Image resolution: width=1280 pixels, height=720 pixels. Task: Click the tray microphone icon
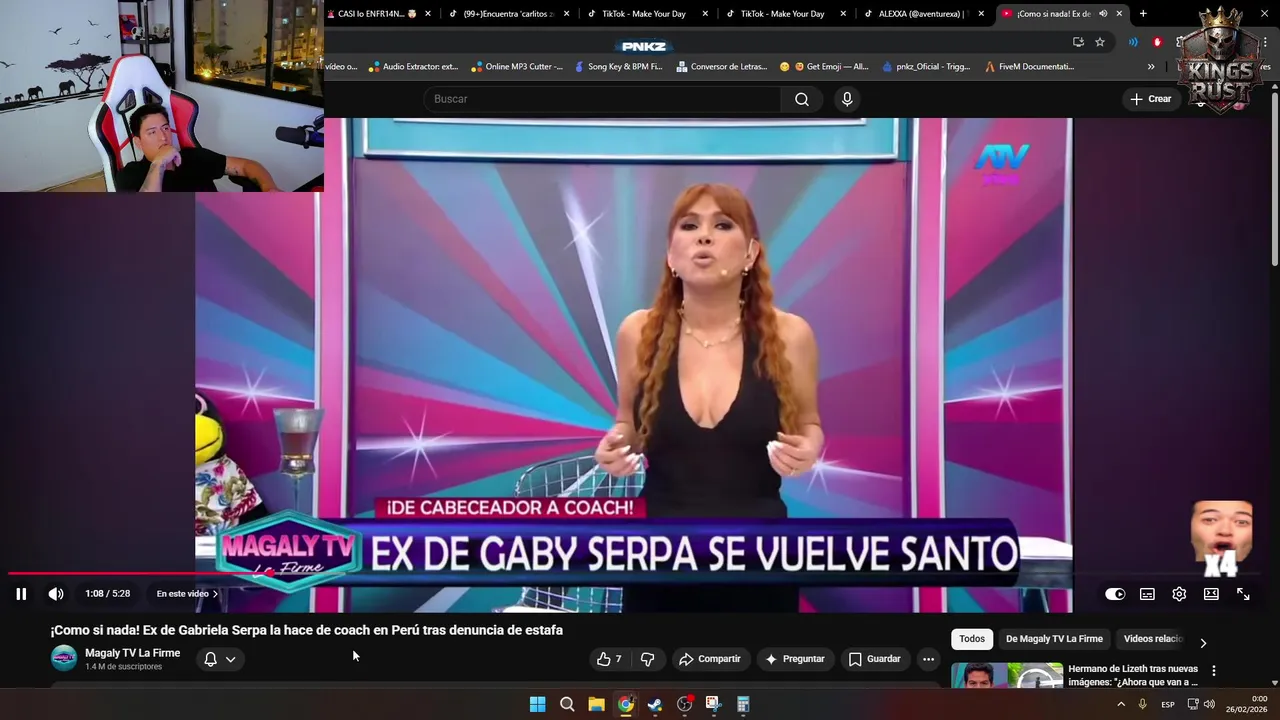[x=1143, y=704]
